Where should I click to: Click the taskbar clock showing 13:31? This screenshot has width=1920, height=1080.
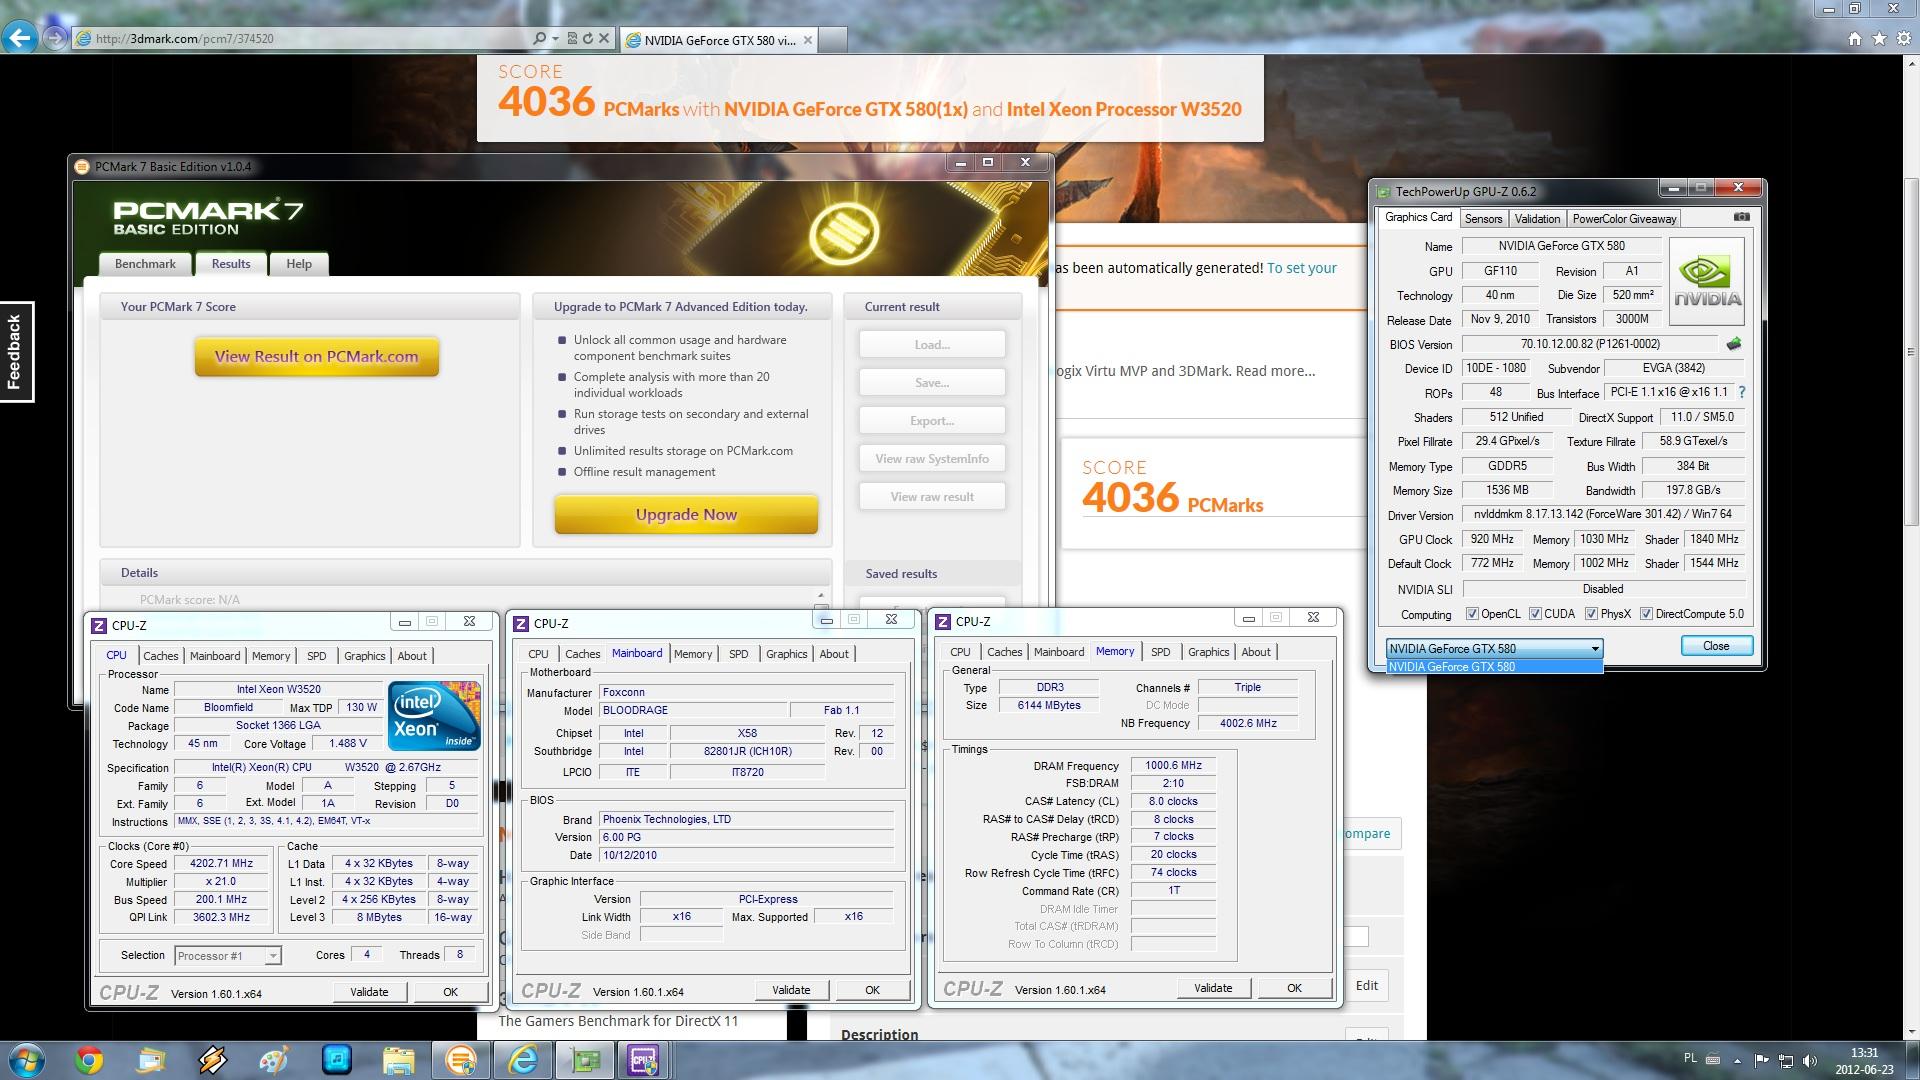1863,1060
